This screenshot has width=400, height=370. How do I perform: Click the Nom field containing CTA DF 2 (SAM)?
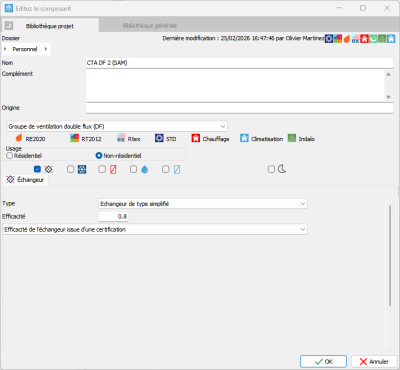pos(239,63)
